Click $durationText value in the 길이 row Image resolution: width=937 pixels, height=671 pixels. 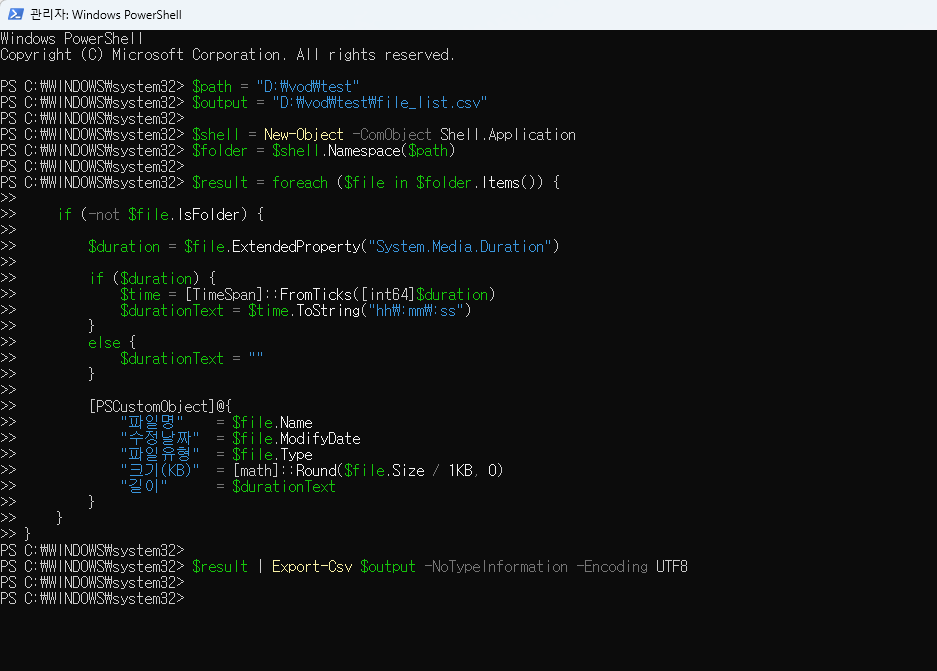pos(284,487)
